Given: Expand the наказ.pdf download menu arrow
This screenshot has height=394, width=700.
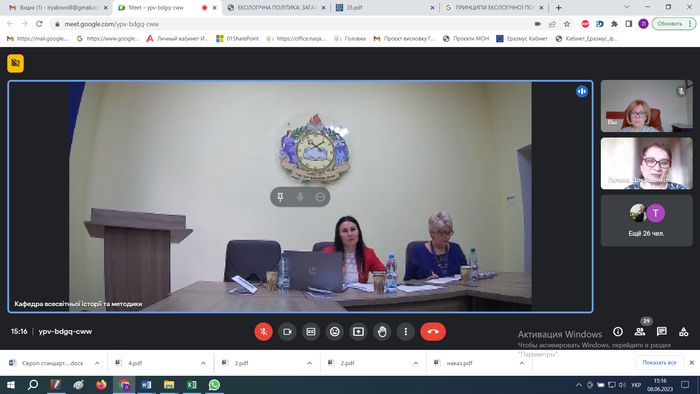Looking at the screenshot, I should pos(521,363).
